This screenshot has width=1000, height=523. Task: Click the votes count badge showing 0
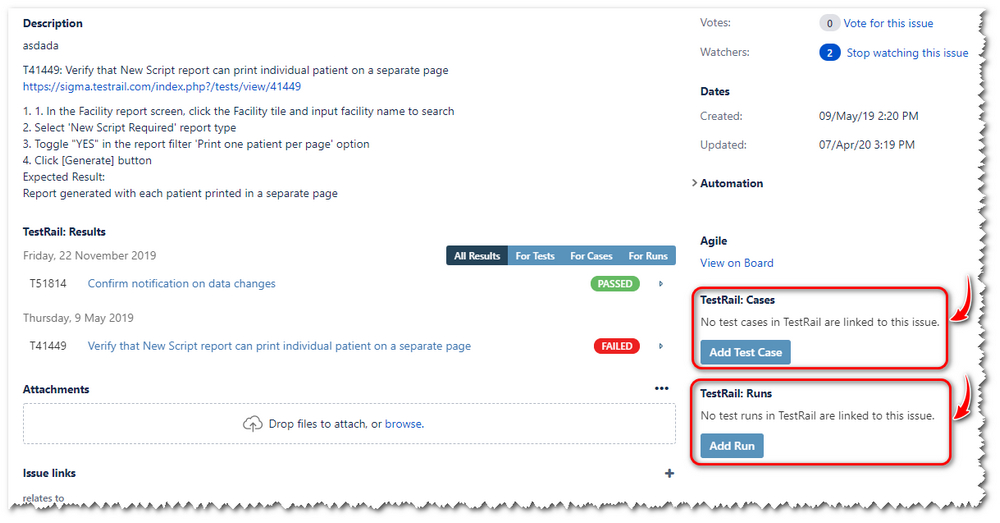tap(829, 24)
